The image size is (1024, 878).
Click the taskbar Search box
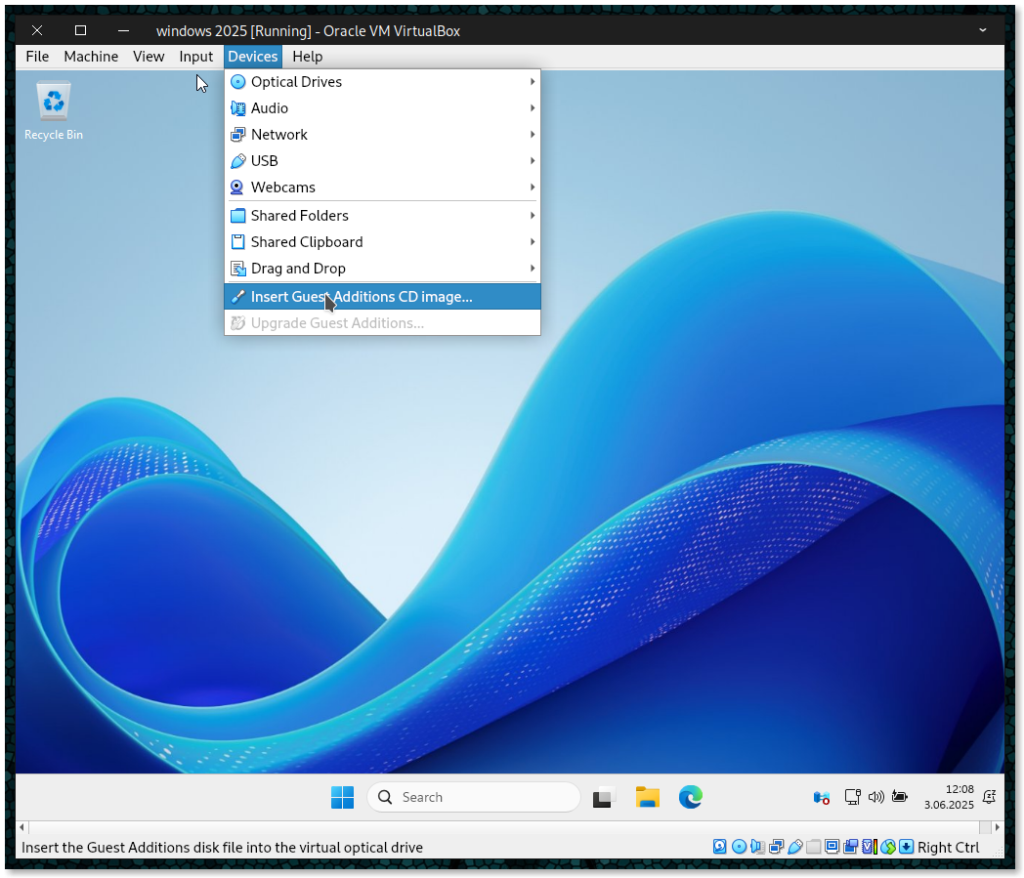point(473,797)
